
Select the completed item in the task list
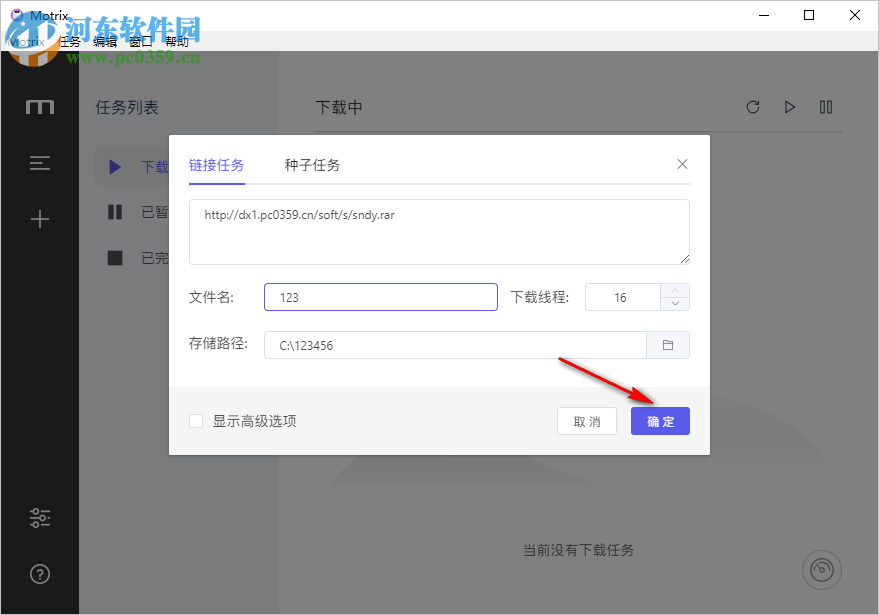tap(132, 258)
